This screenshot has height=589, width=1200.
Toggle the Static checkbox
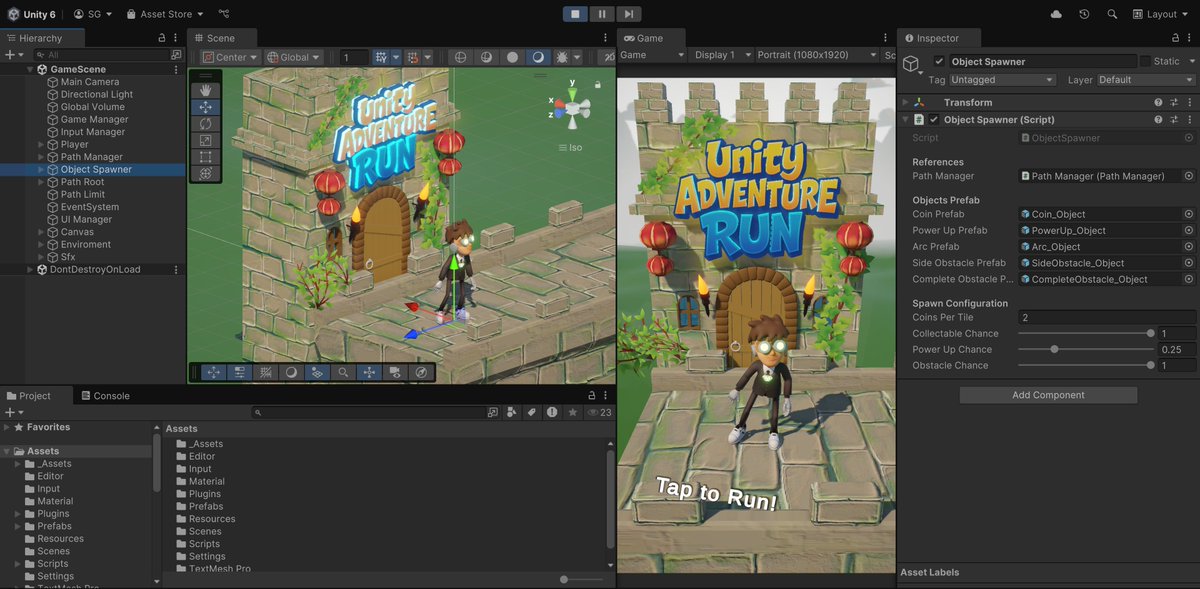pyautogui.click(x=1145, y=62)
